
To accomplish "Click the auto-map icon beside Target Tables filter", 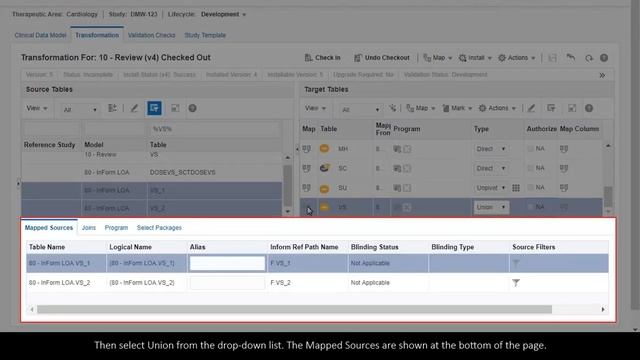I will (393, 108).
